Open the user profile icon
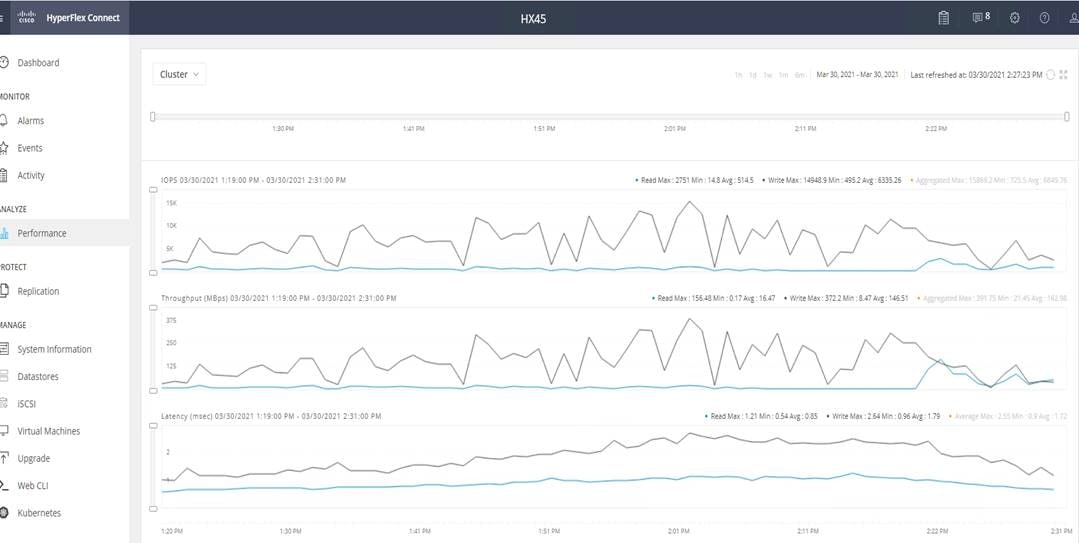Image resolution: width=1079 pixels, height=543 pixels. pos(1074,18)
